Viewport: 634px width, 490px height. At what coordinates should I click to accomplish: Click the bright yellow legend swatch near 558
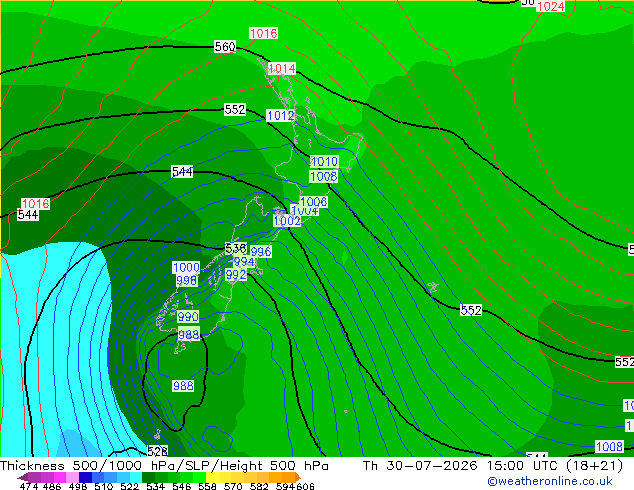[213, 477]
